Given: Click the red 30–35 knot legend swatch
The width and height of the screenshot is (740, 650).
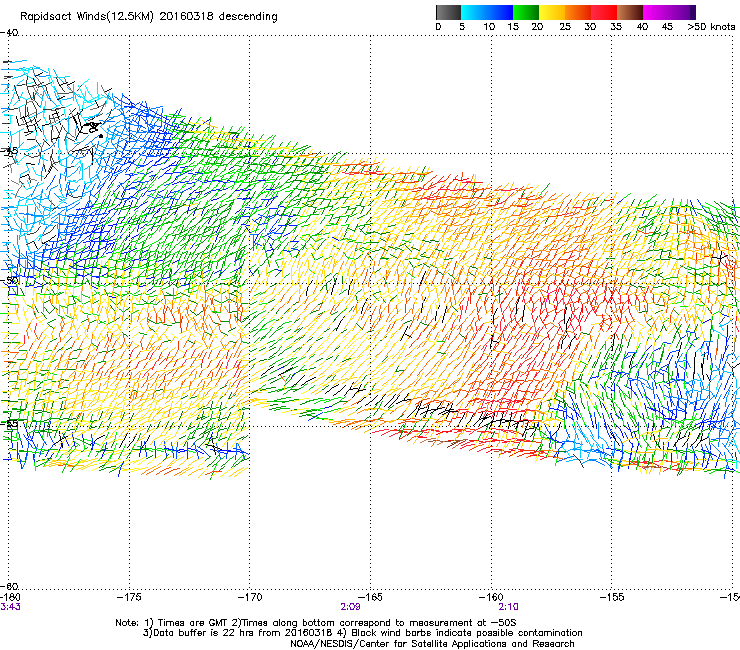Looking at the screenshot, I should 604,12.
